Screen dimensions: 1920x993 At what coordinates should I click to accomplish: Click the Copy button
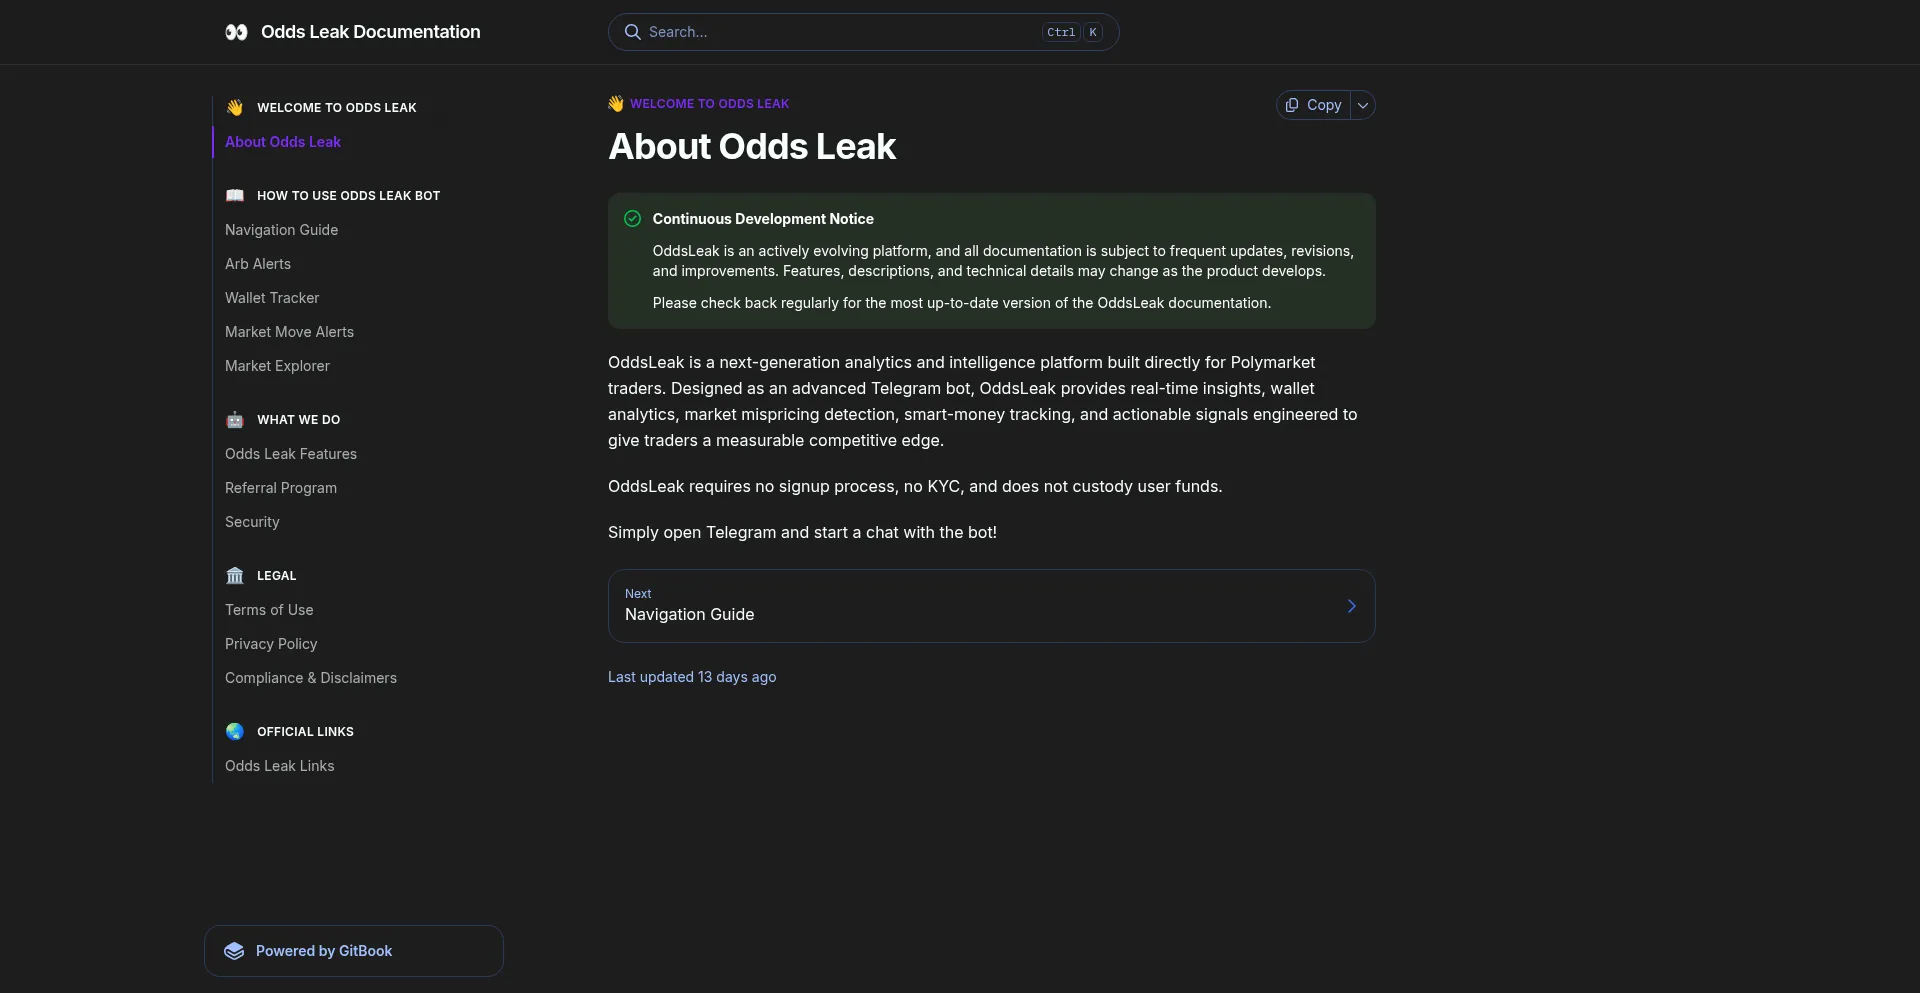click(1313, 105)
